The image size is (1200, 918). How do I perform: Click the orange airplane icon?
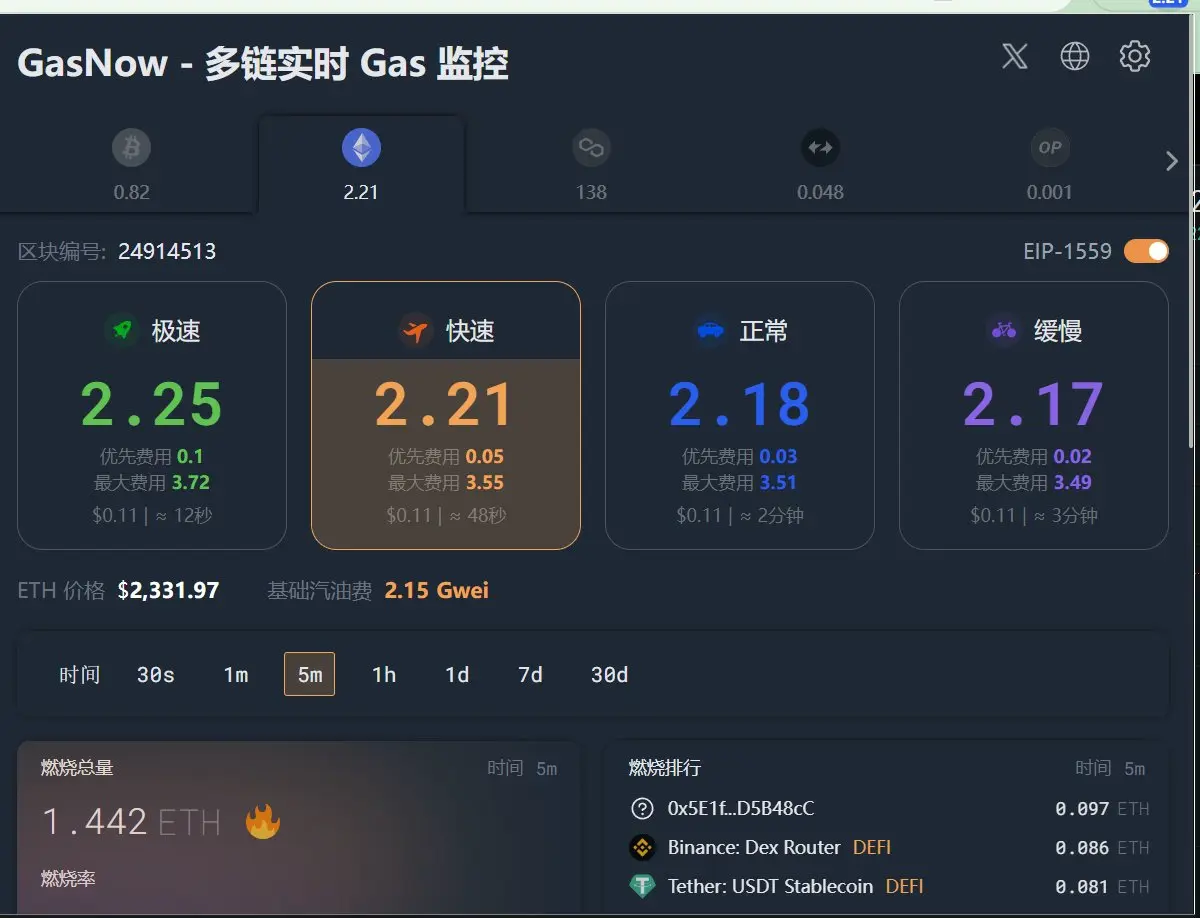tap(415, 330)
